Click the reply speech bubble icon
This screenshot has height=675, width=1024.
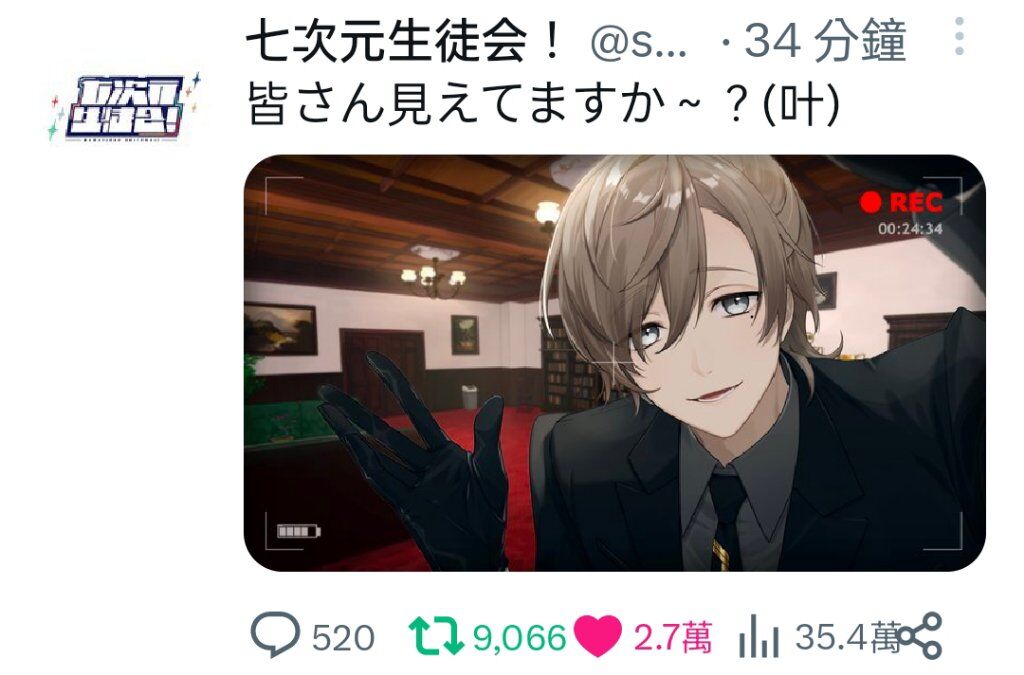tap(276, 634)
